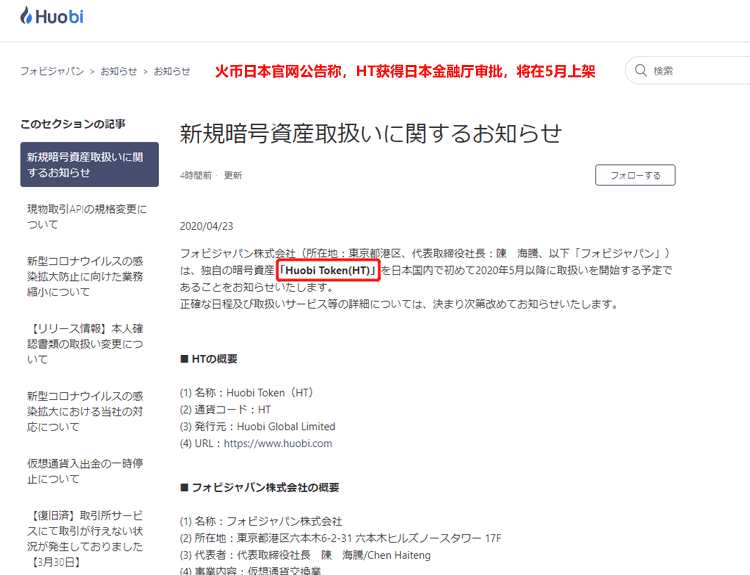Screen dimensions: 750x575
Task: Click the date 2020/04/23
Action: click(x=207, y=226)
